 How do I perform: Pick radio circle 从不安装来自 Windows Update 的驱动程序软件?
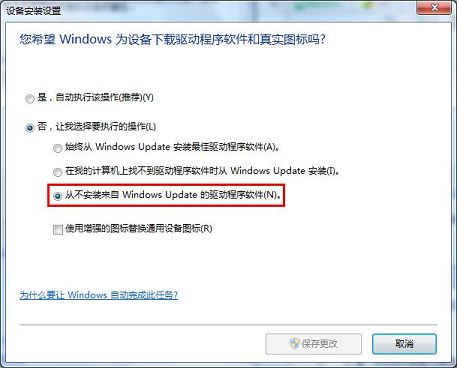(x=58, y=196)
